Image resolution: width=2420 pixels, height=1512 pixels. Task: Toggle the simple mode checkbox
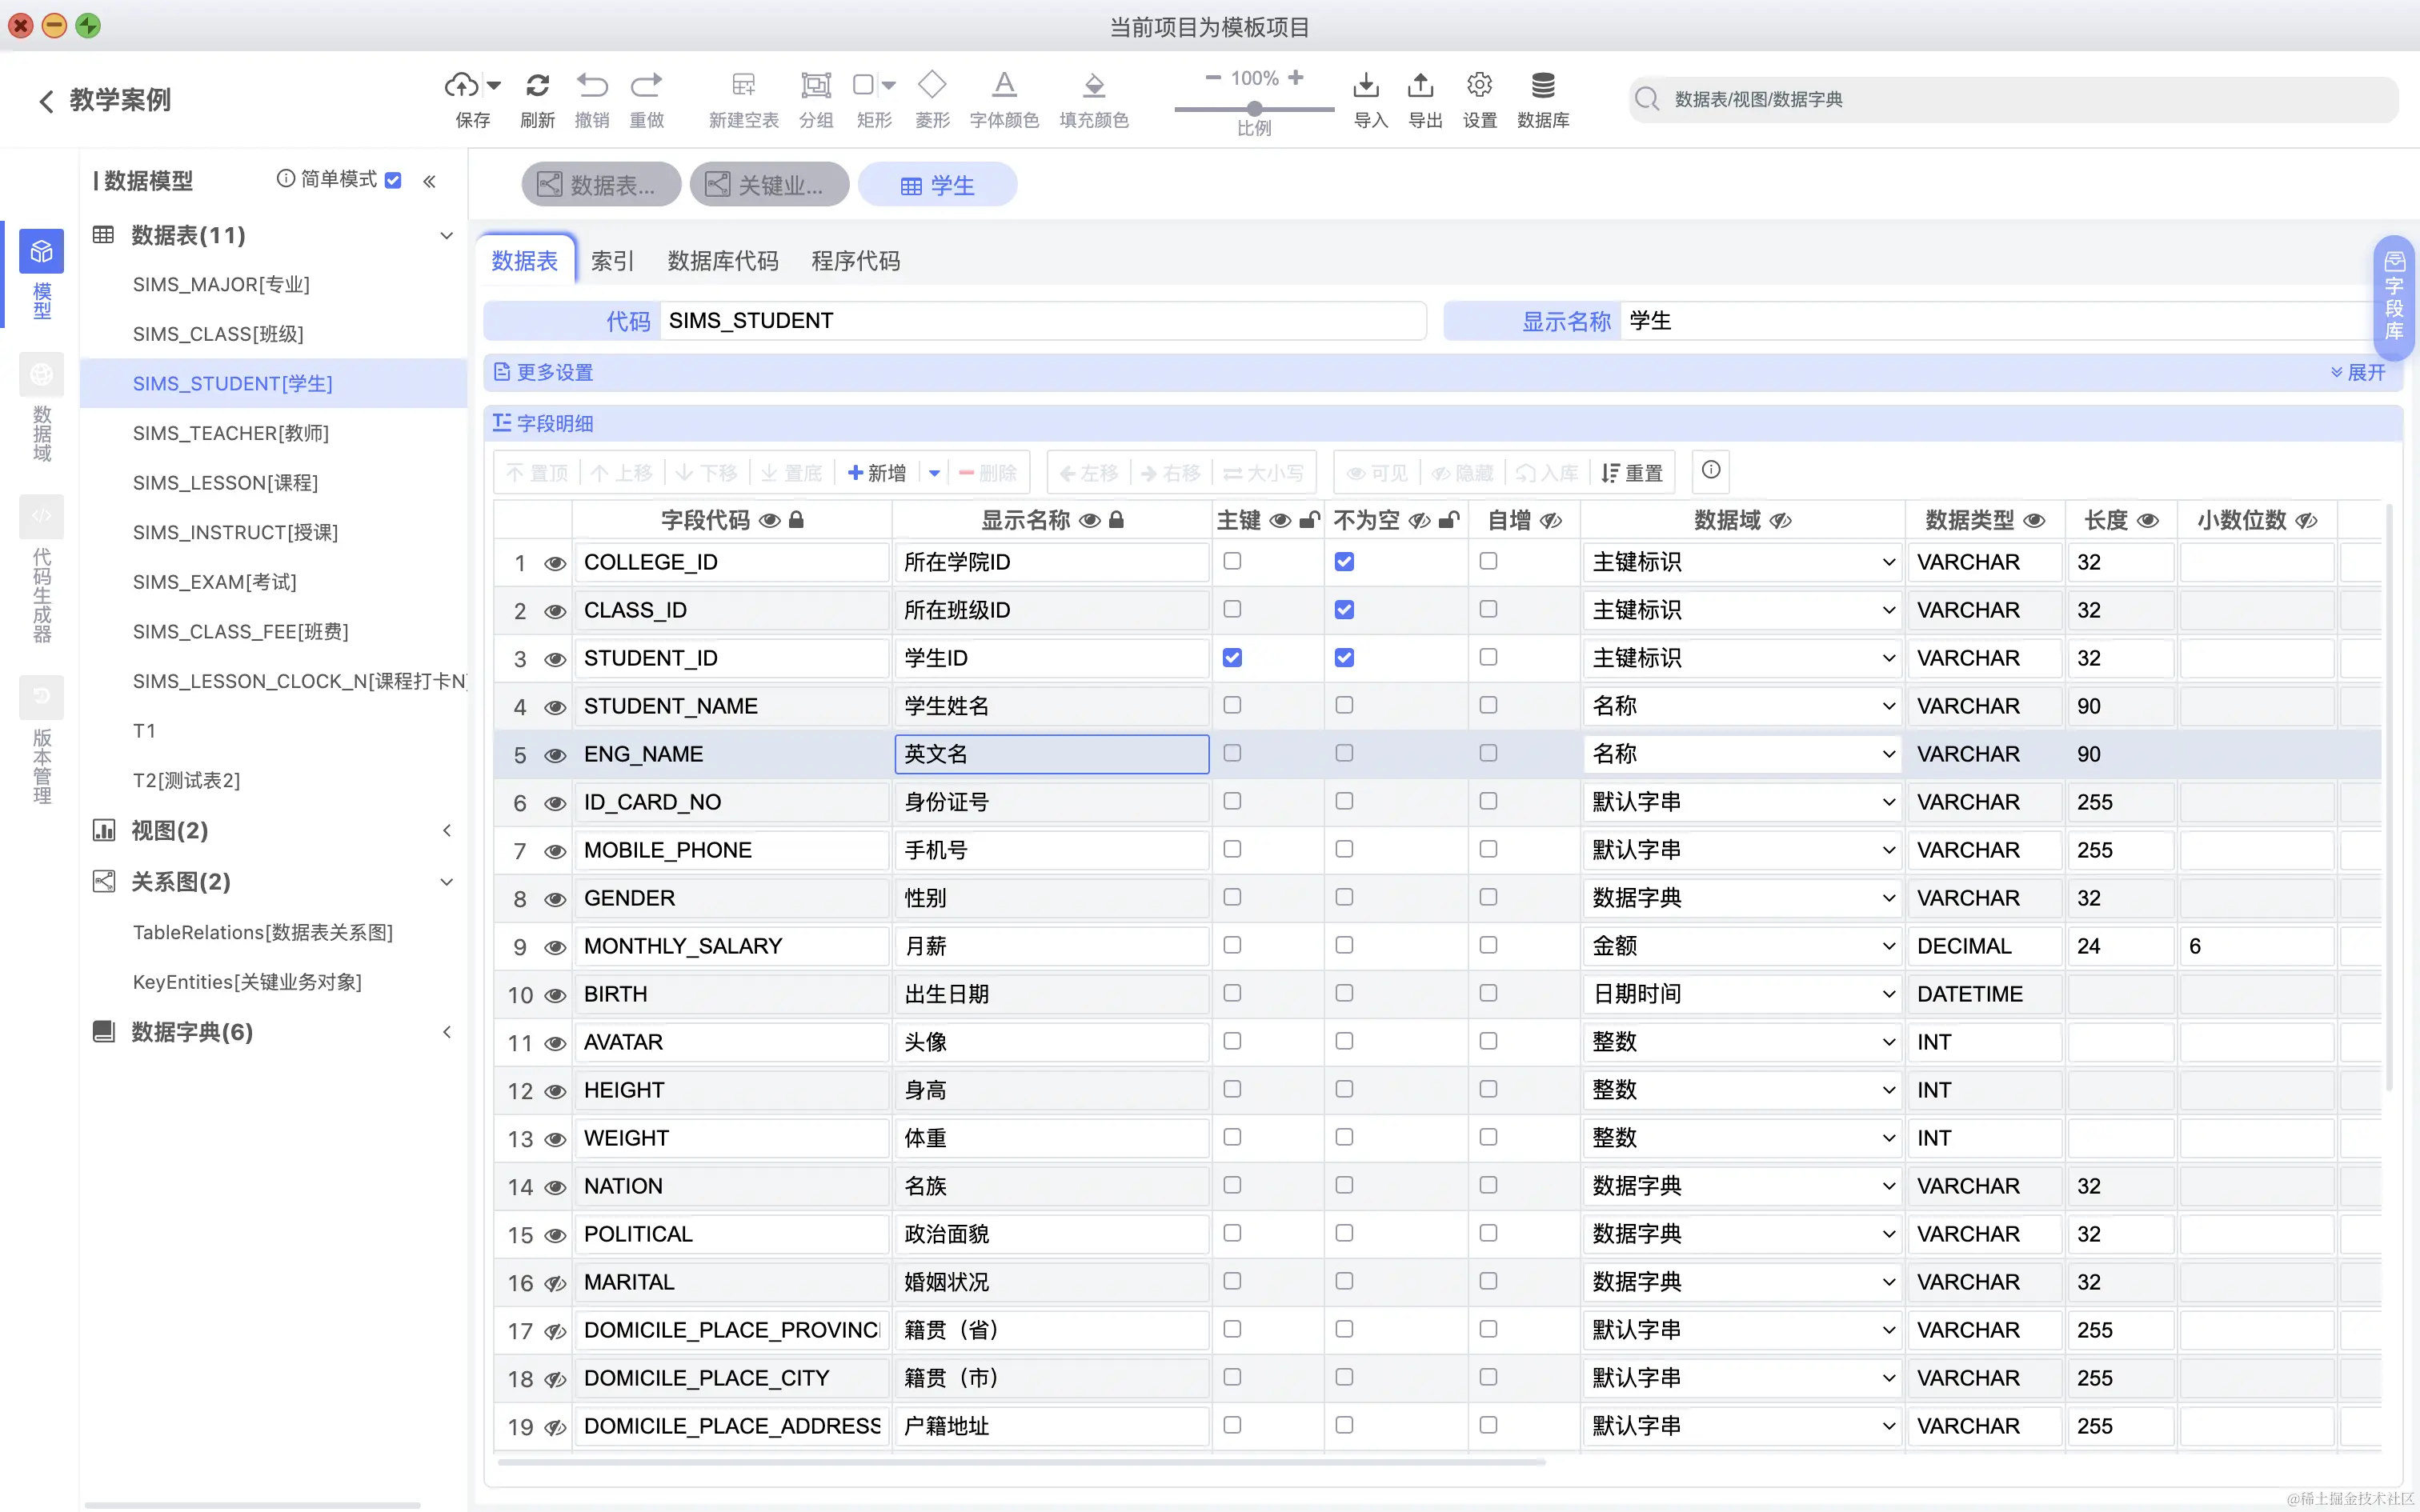[x=393, y=180]
